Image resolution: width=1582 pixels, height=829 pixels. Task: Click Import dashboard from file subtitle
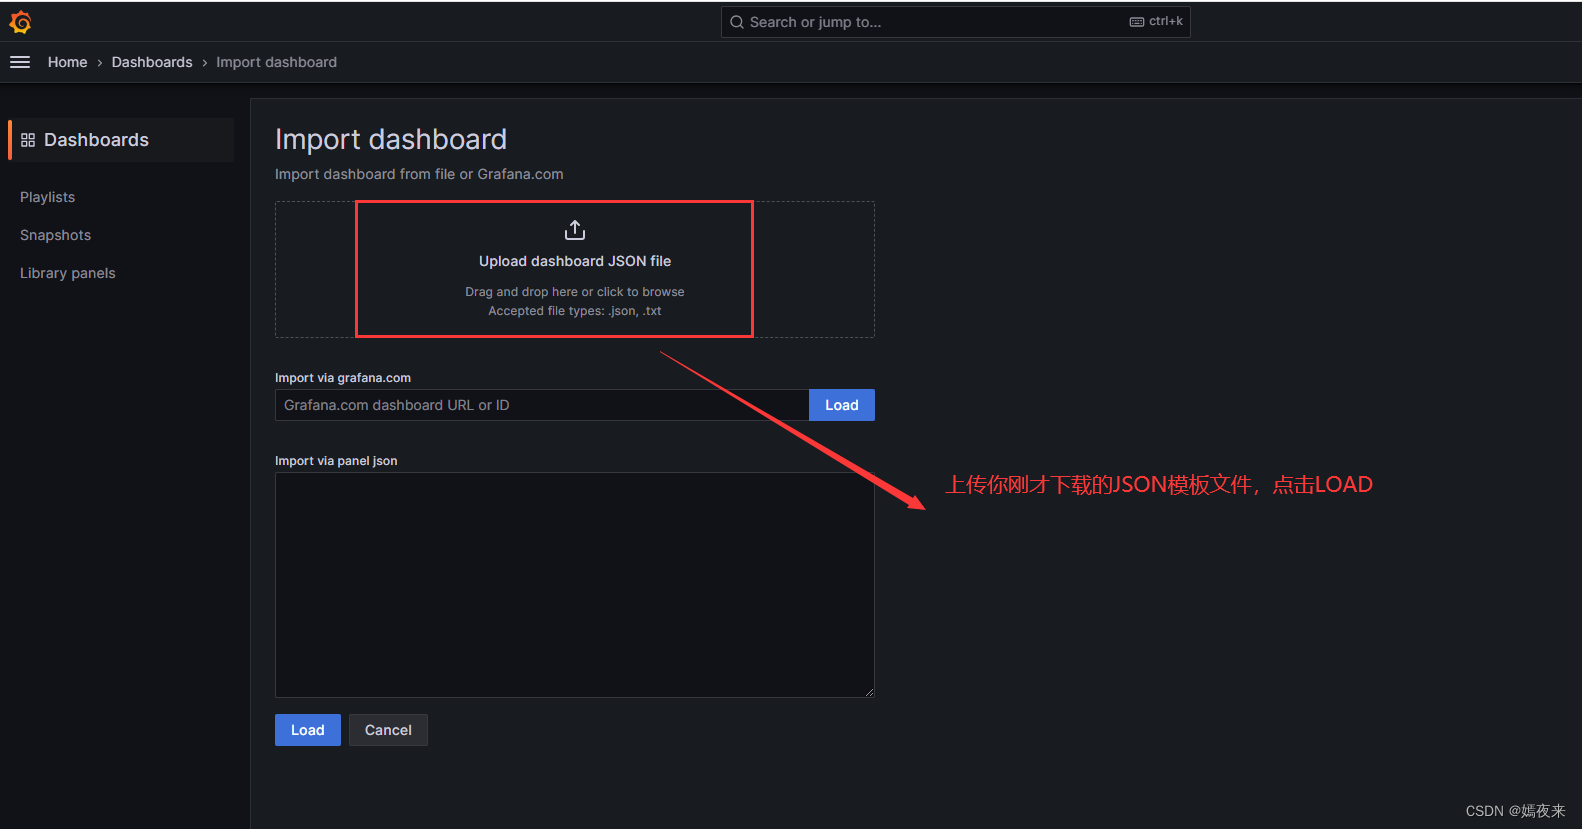tap(419, 174)
